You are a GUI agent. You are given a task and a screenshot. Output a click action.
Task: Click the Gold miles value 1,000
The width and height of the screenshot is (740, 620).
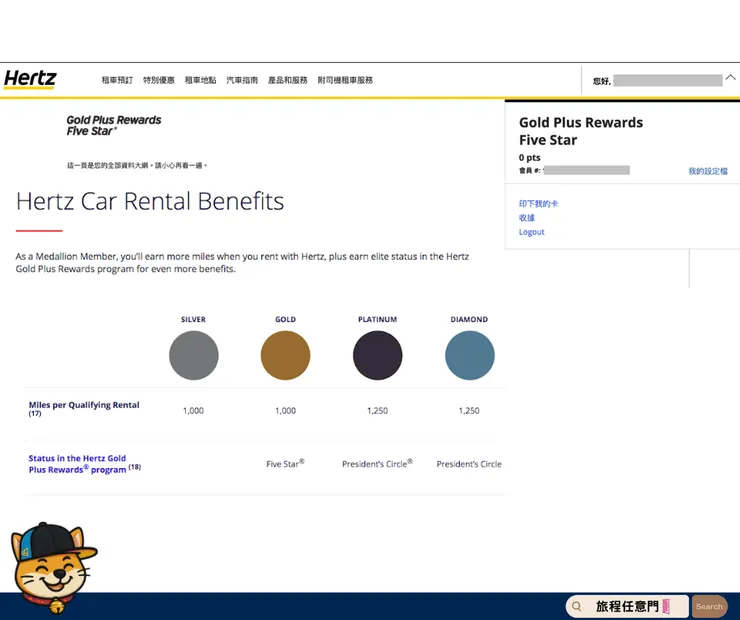286,411
